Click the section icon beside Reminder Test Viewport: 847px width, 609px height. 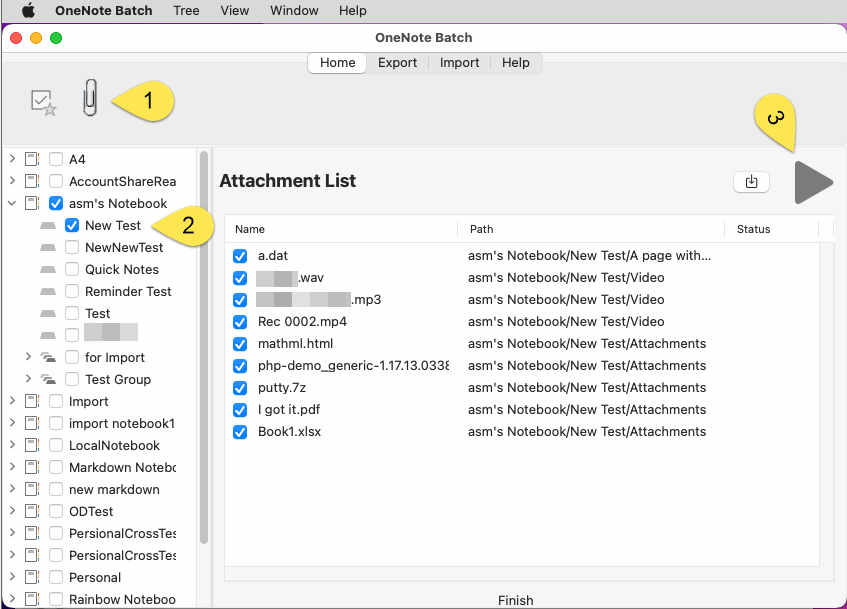(48, 292)
